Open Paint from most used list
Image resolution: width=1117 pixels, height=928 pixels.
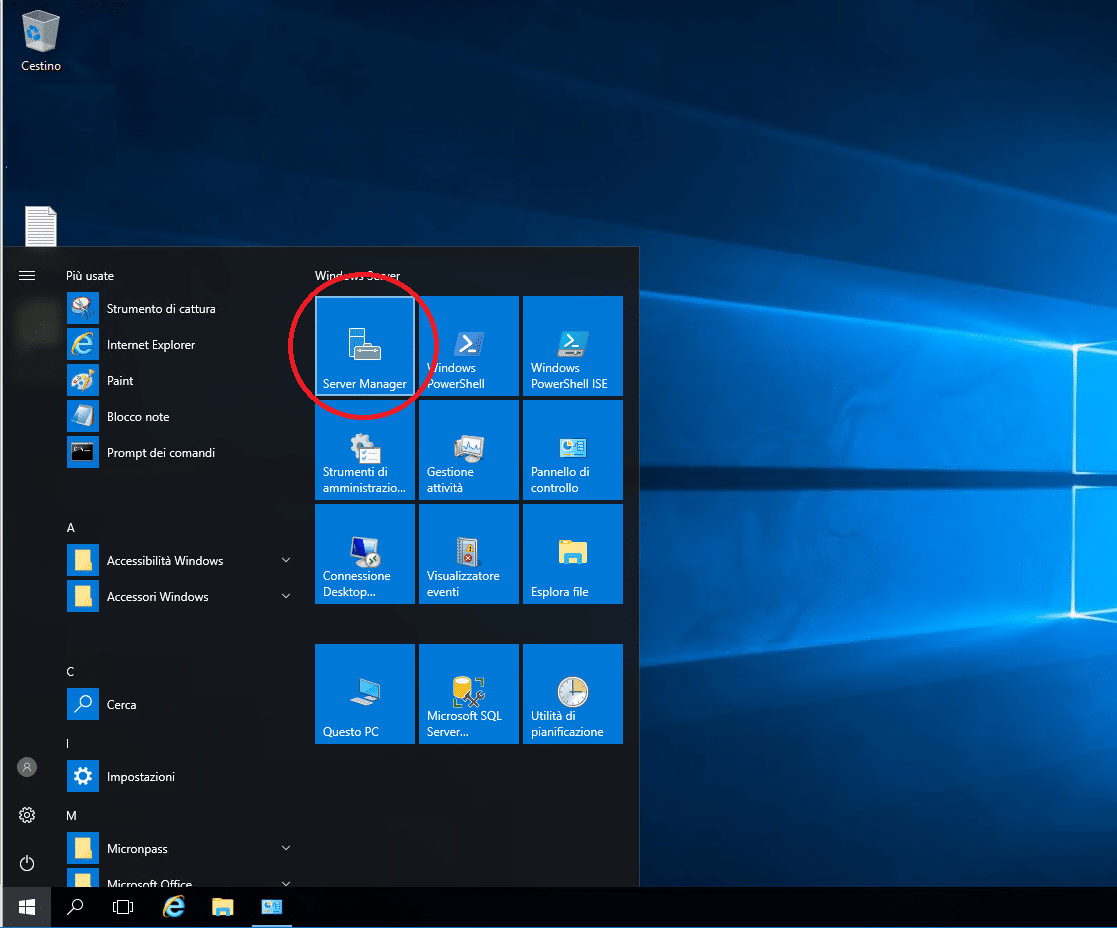pos(180,380)
